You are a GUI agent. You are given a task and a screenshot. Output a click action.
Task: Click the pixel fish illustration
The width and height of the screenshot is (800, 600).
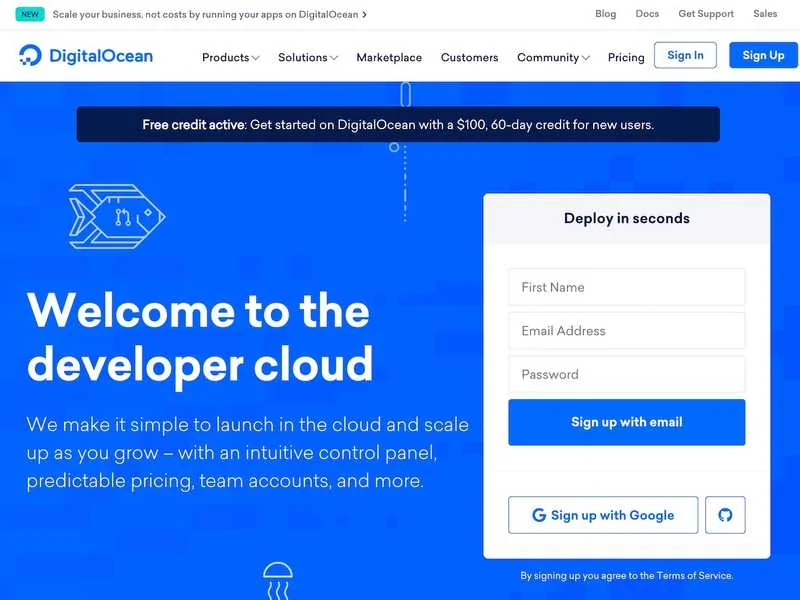(x=115, y=215)
